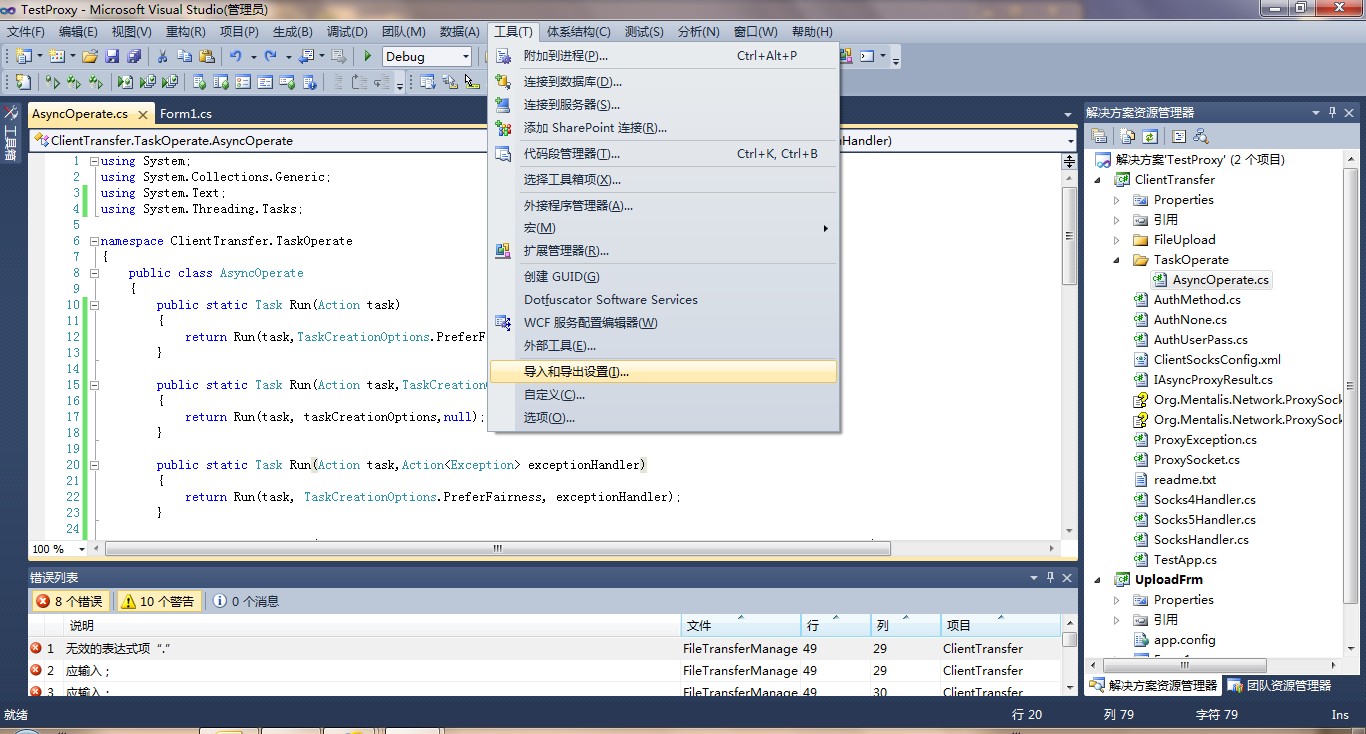1366x734 pixels.
Task: Sort the error list by the 项目 column
Action: click(1000, 625)
